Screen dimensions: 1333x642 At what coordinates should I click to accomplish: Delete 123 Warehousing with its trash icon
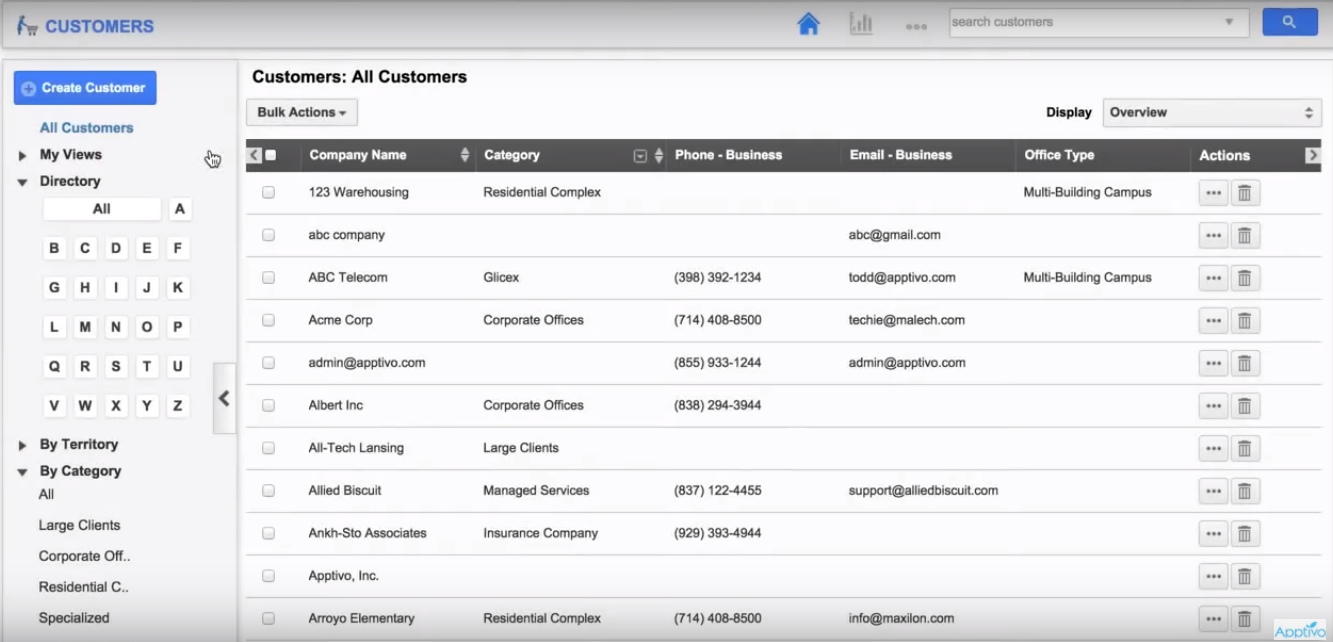pyautogui.click(x=1245, y=191)
